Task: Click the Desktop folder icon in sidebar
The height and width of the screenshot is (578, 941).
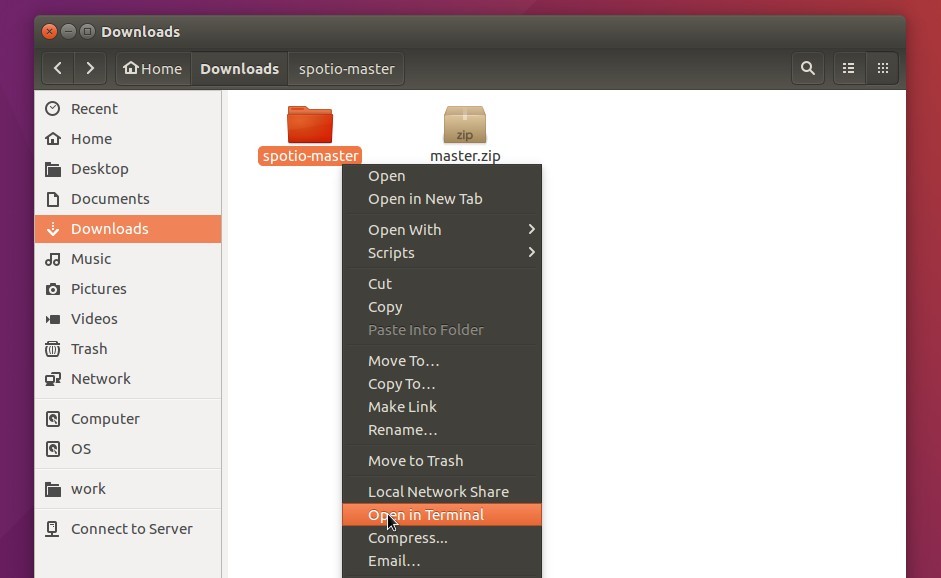Action: click(x=53, y=169)
